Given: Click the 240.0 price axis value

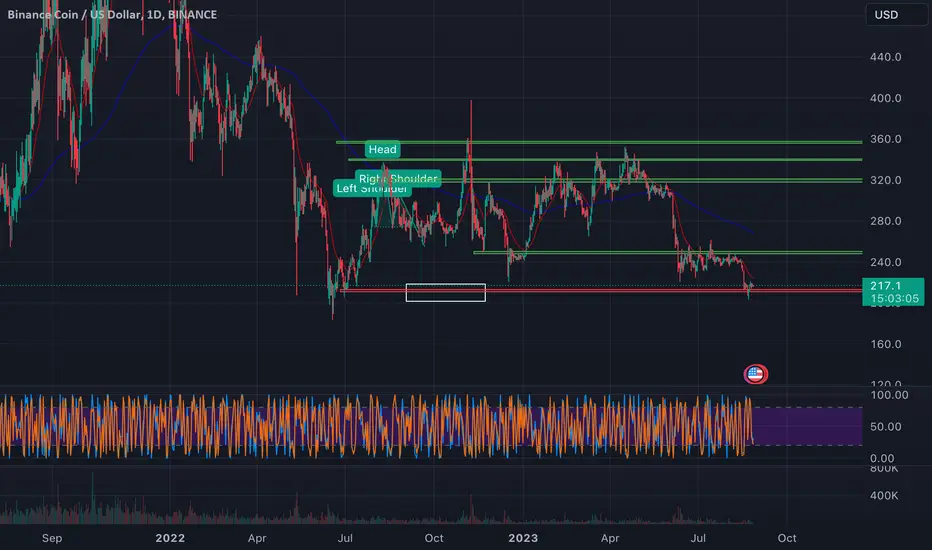Looking at the screenshot, I should [886, 262].
